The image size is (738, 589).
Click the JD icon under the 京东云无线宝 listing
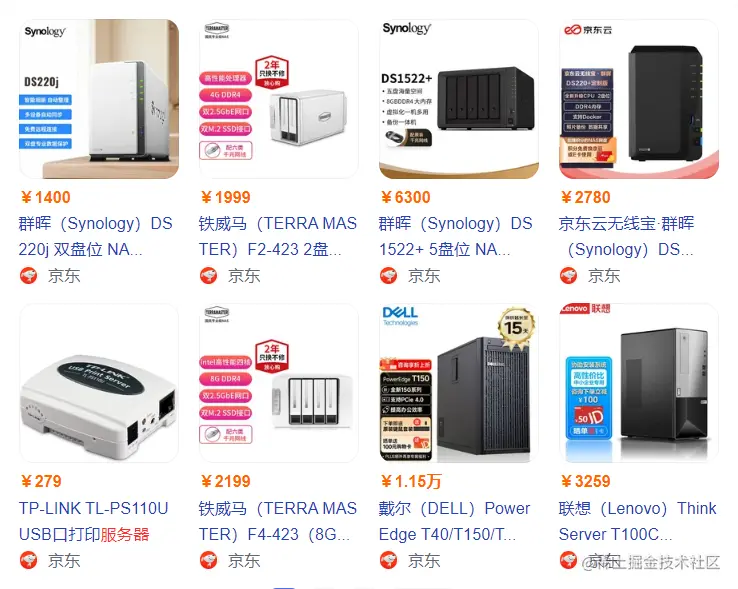click(568, 275)
